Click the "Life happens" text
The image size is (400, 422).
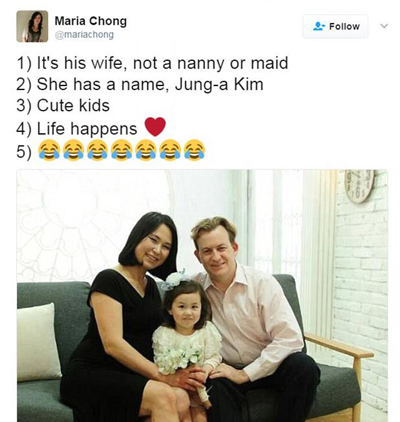pos(87,129)
